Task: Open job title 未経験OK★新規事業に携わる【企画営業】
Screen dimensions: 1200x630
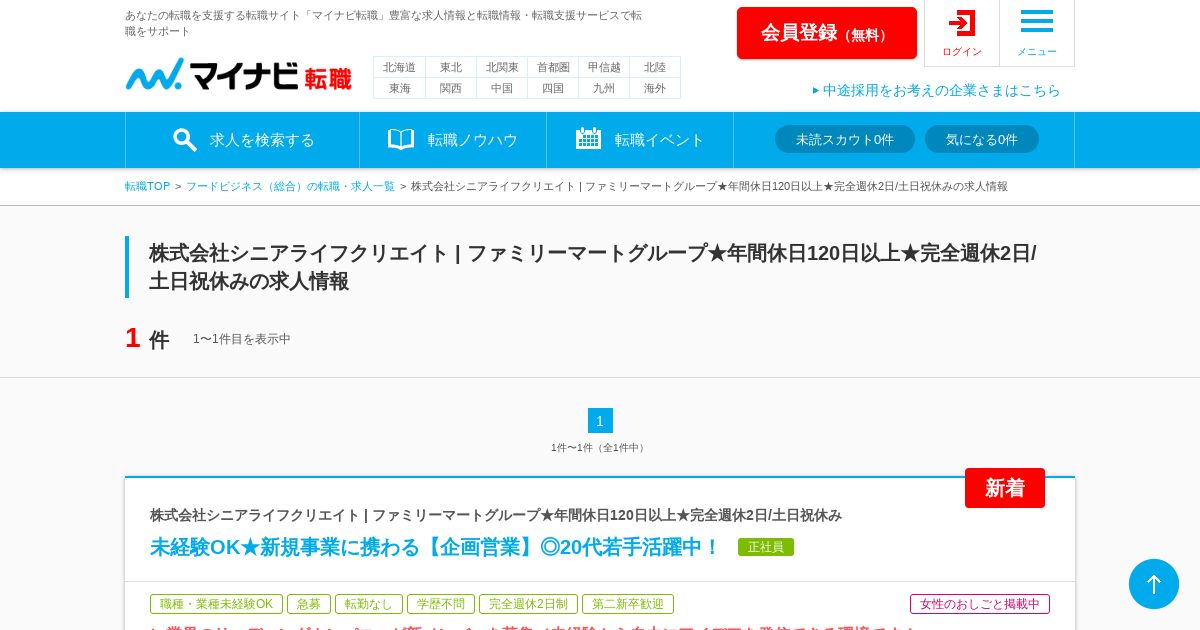Action: [435, 547]
